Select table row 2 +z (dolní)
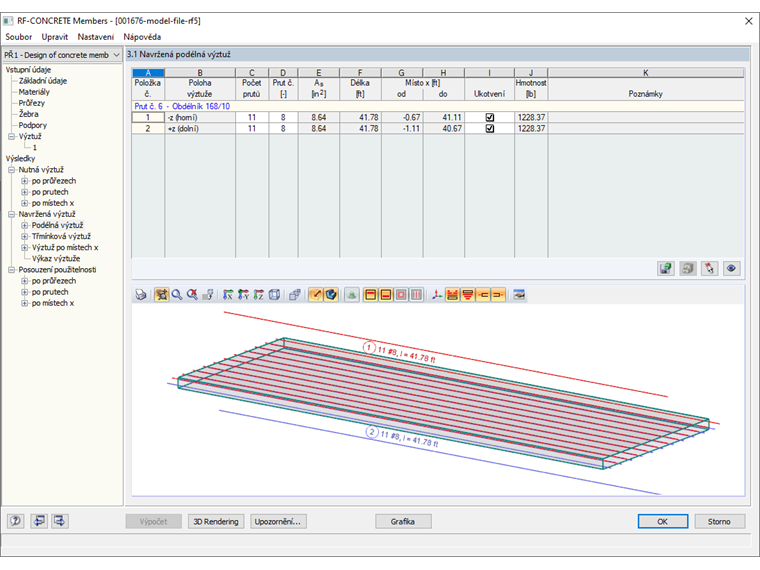Viewport: 760px width, 570px height. pos(438,128)
